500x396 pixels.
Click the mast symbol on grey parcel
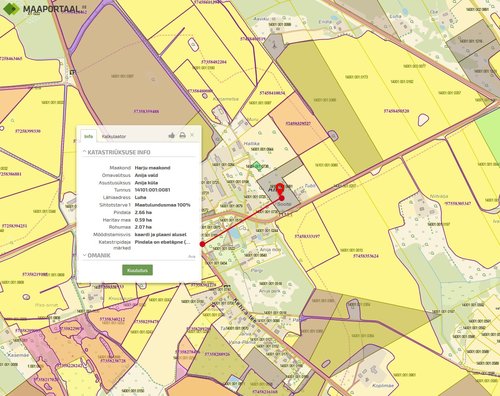tap(274, 44)
